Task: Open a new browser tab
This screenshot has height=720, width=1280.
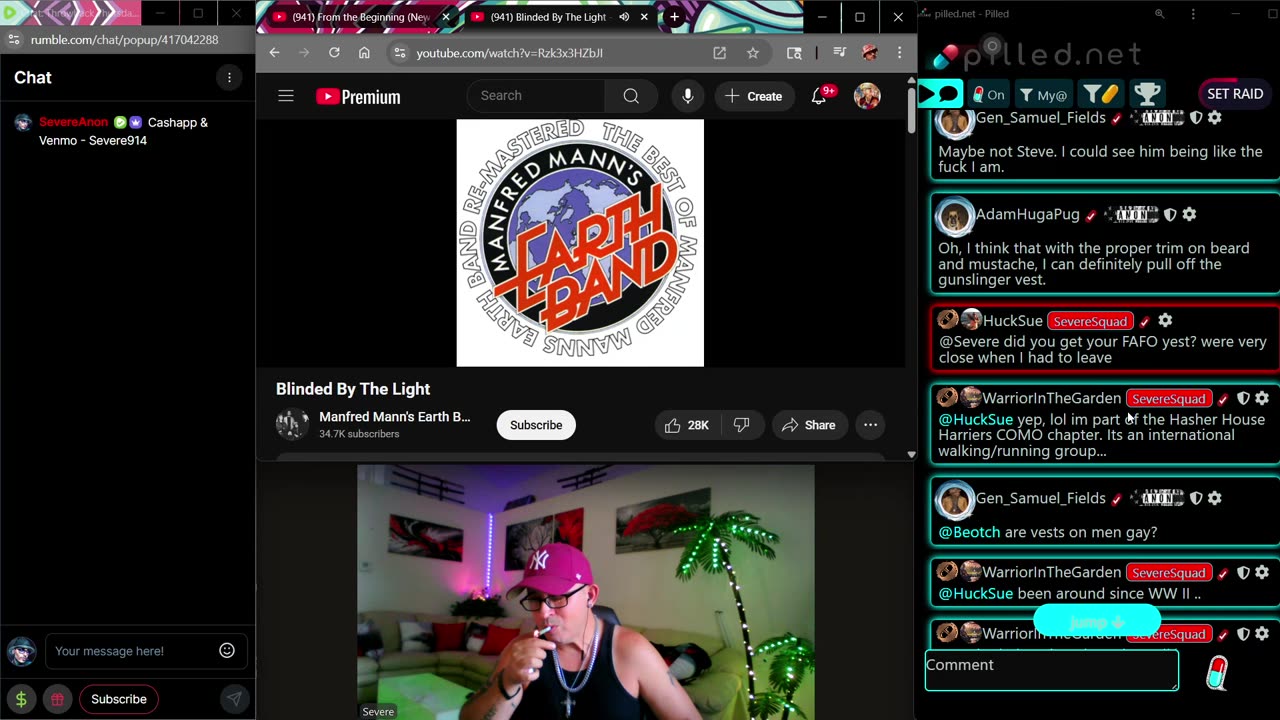Action: tap(674, 17)
